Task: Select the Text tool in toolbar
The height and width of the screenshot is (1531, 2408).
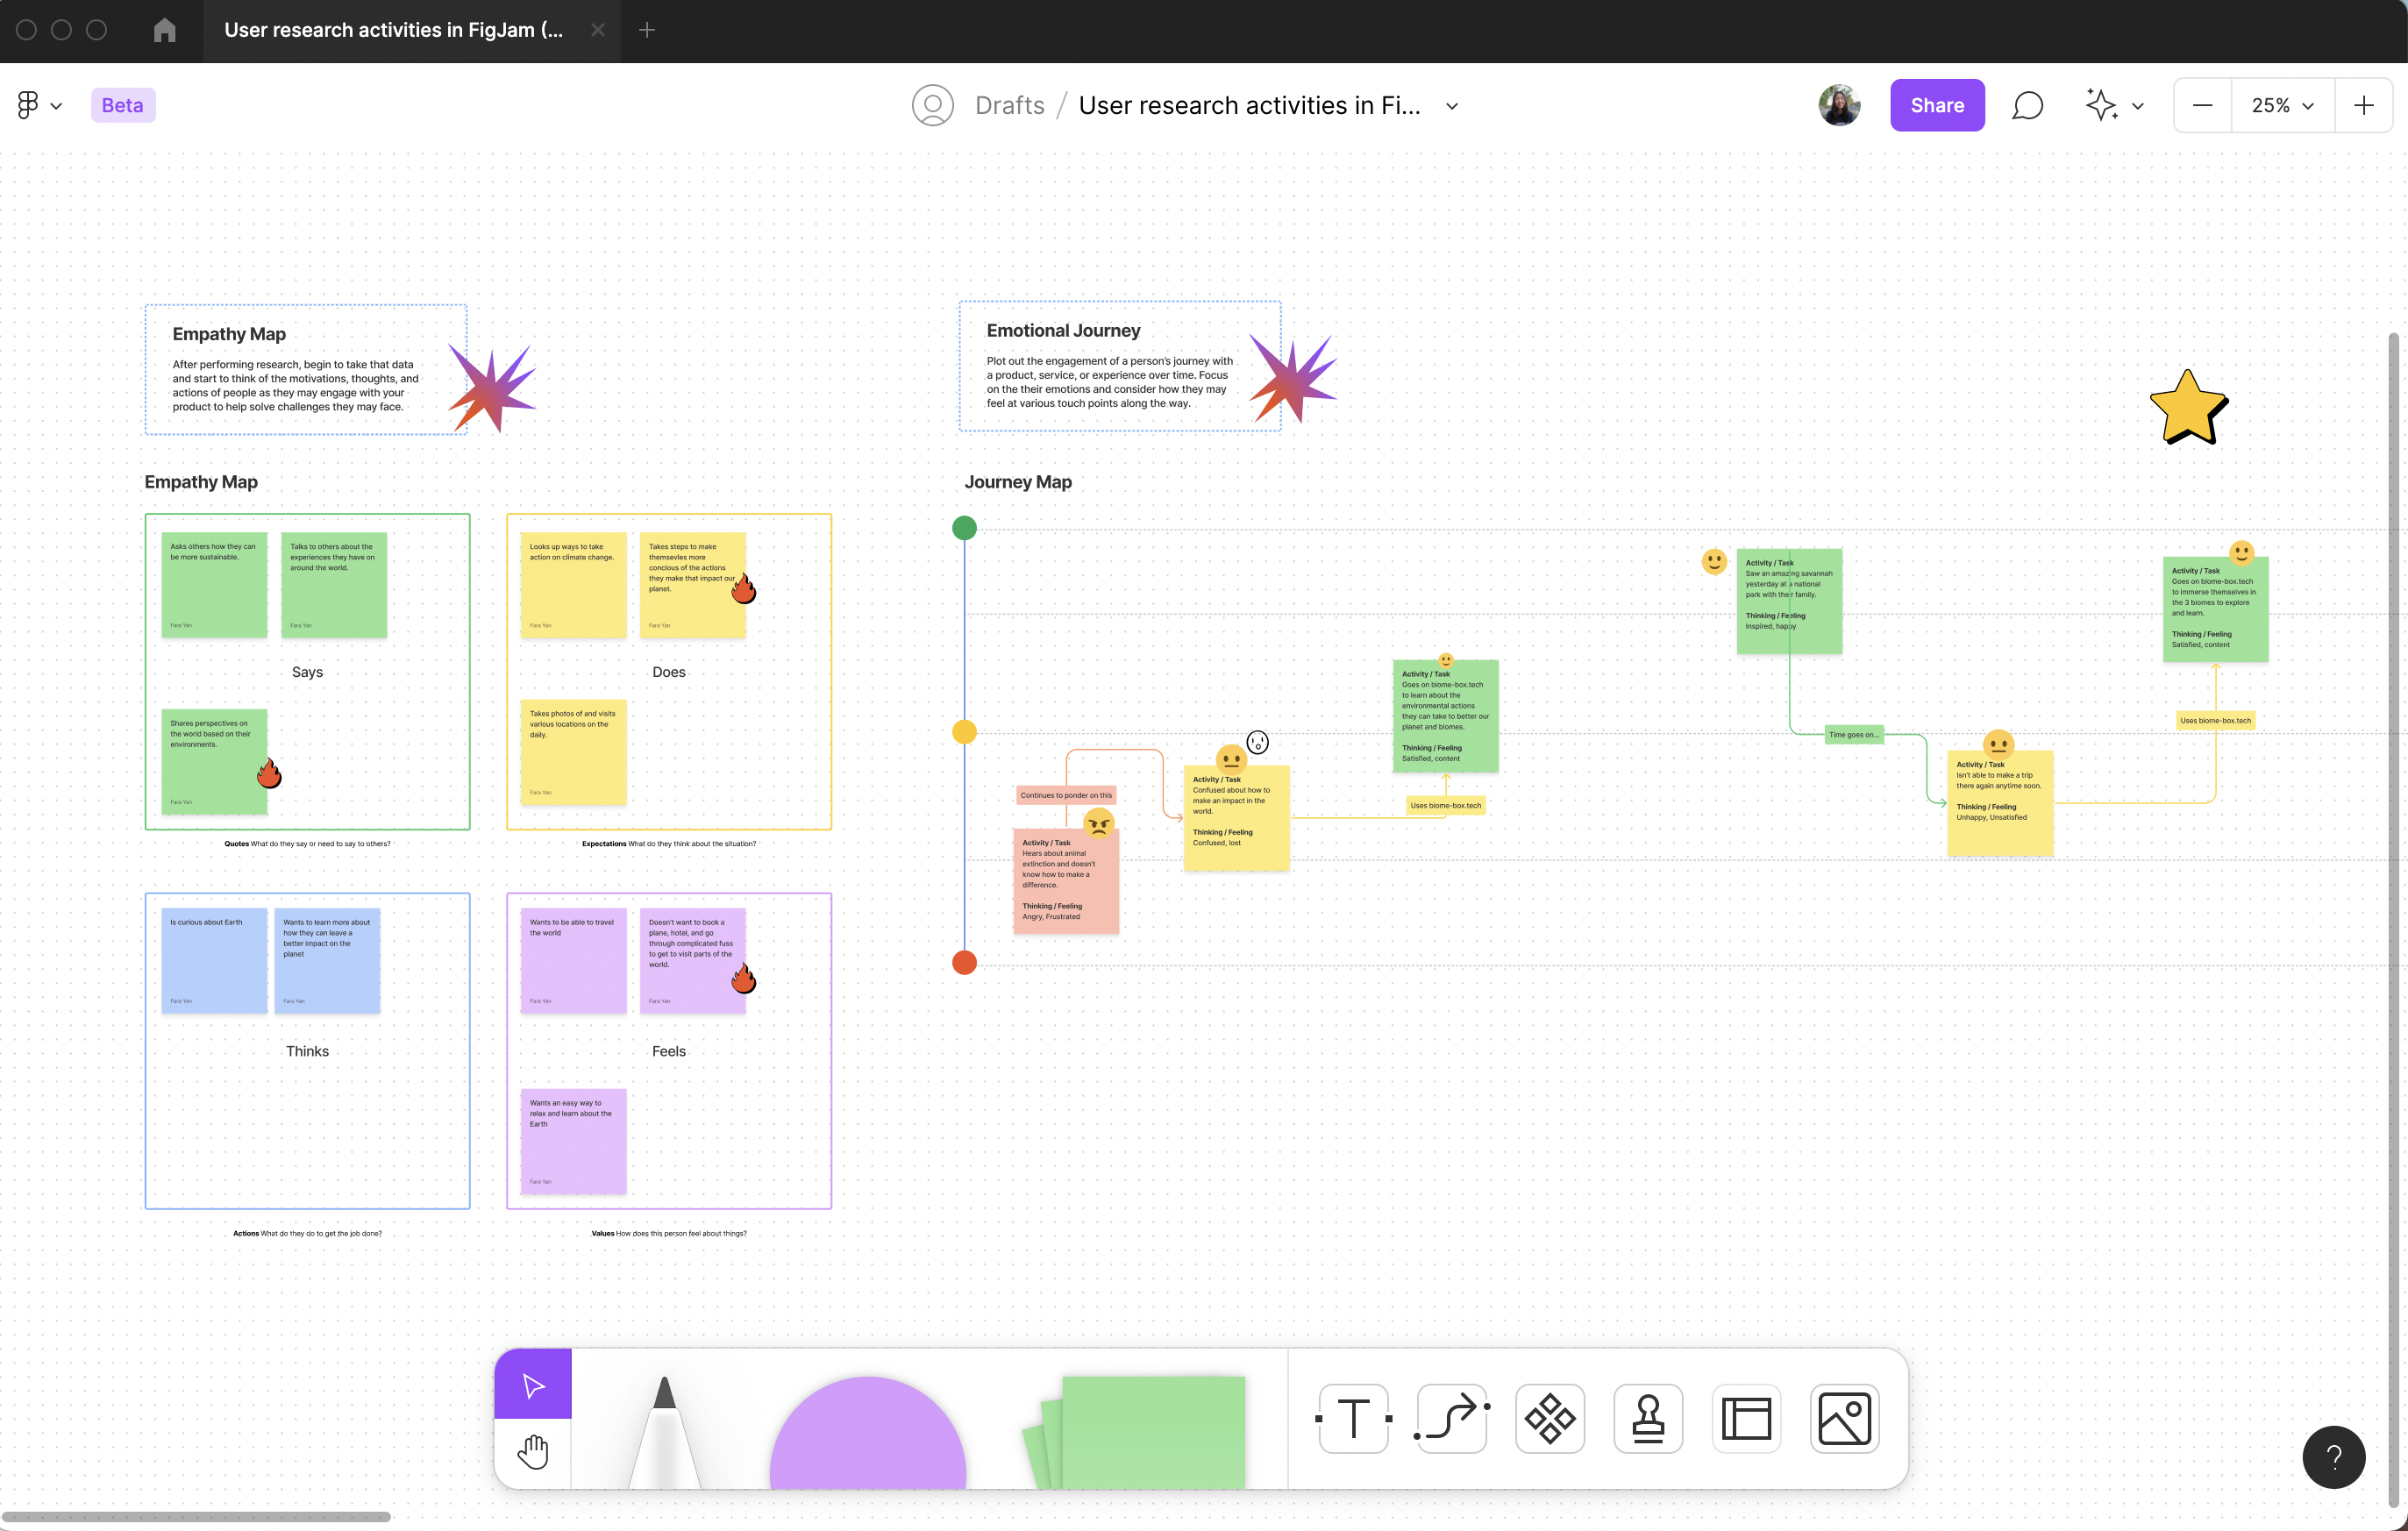Action: point(1353,1418)
